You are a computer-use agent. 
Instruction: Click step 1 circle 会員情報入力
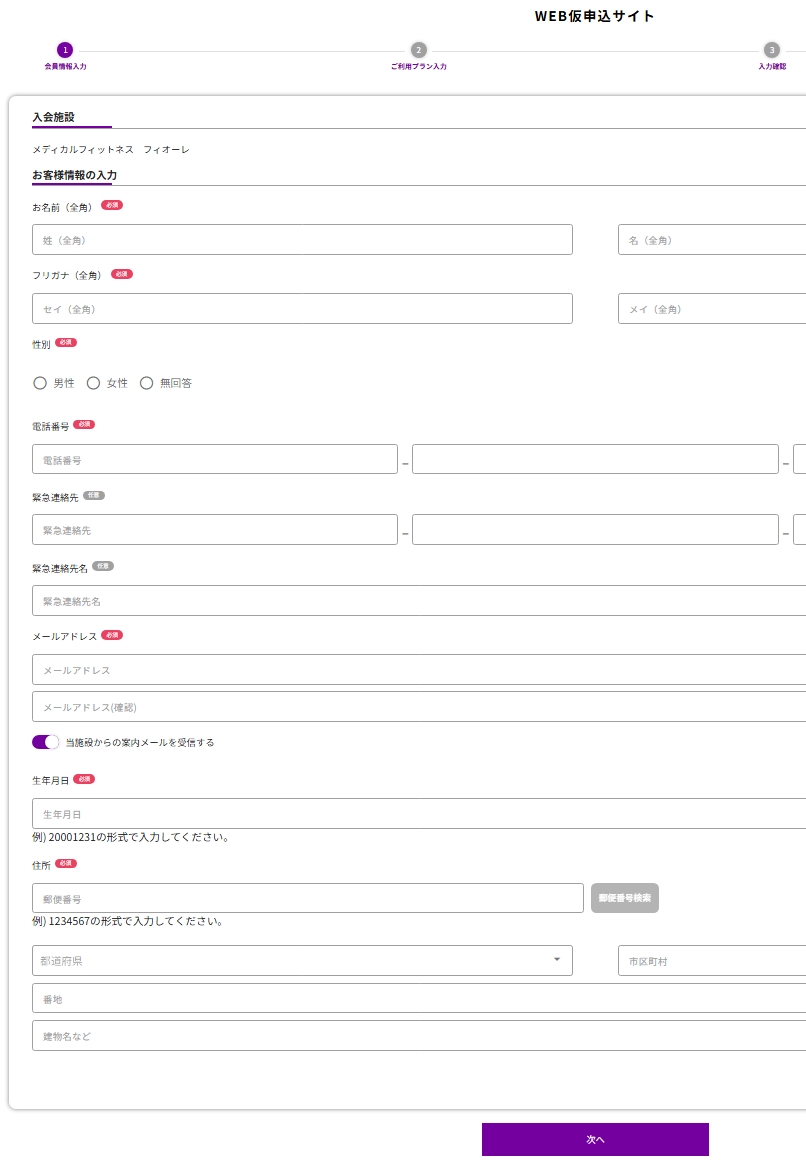coord(65,50)
